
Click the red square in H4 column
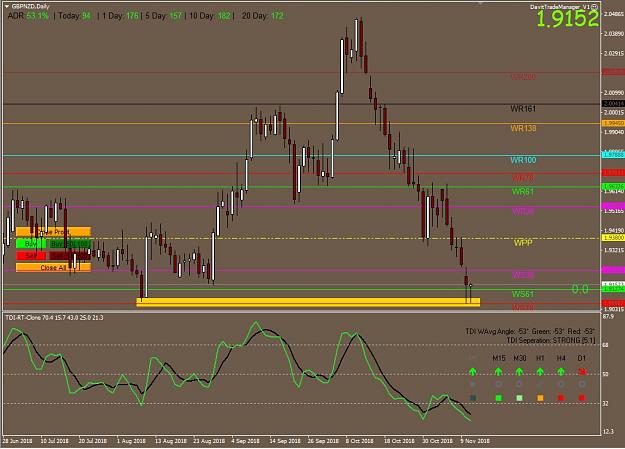(561, 398)
